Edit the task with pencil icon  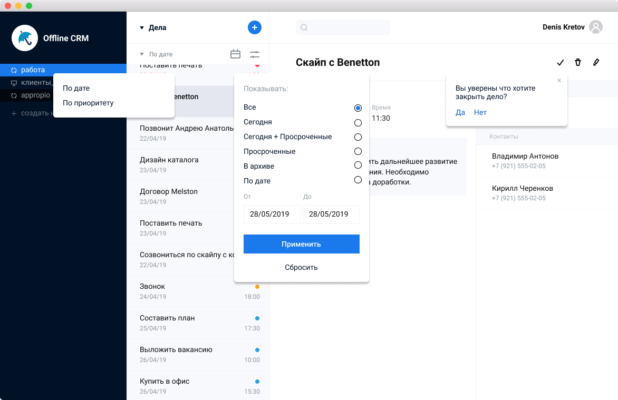click(596, 62)
